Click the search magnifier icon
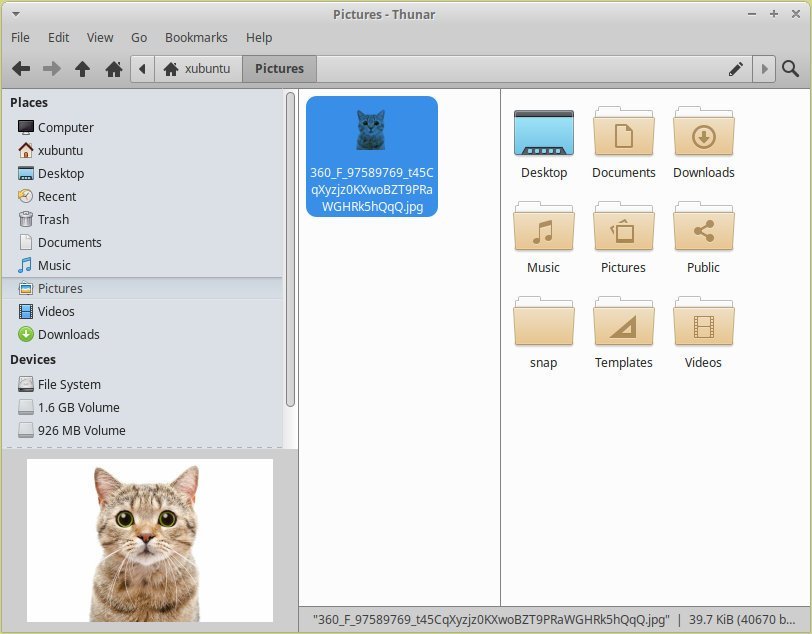The image size is (812, 634). click(790, 69)
